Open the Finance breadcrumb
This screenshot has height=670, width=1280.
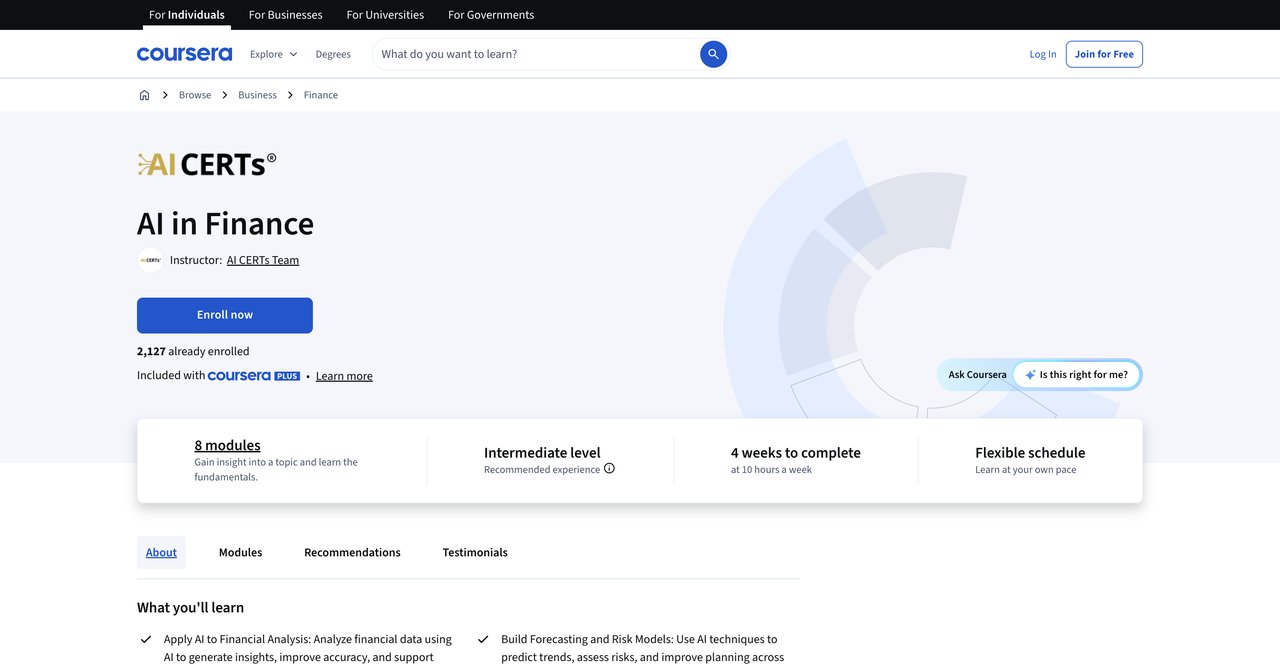click(x=321, y=95)
